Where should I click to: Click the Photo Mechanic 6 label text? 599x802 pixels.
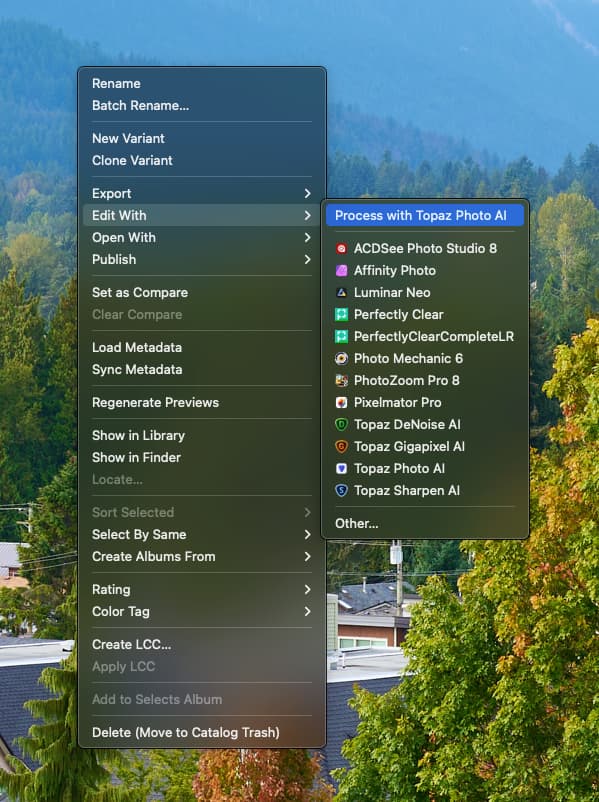tap(408, 359)
